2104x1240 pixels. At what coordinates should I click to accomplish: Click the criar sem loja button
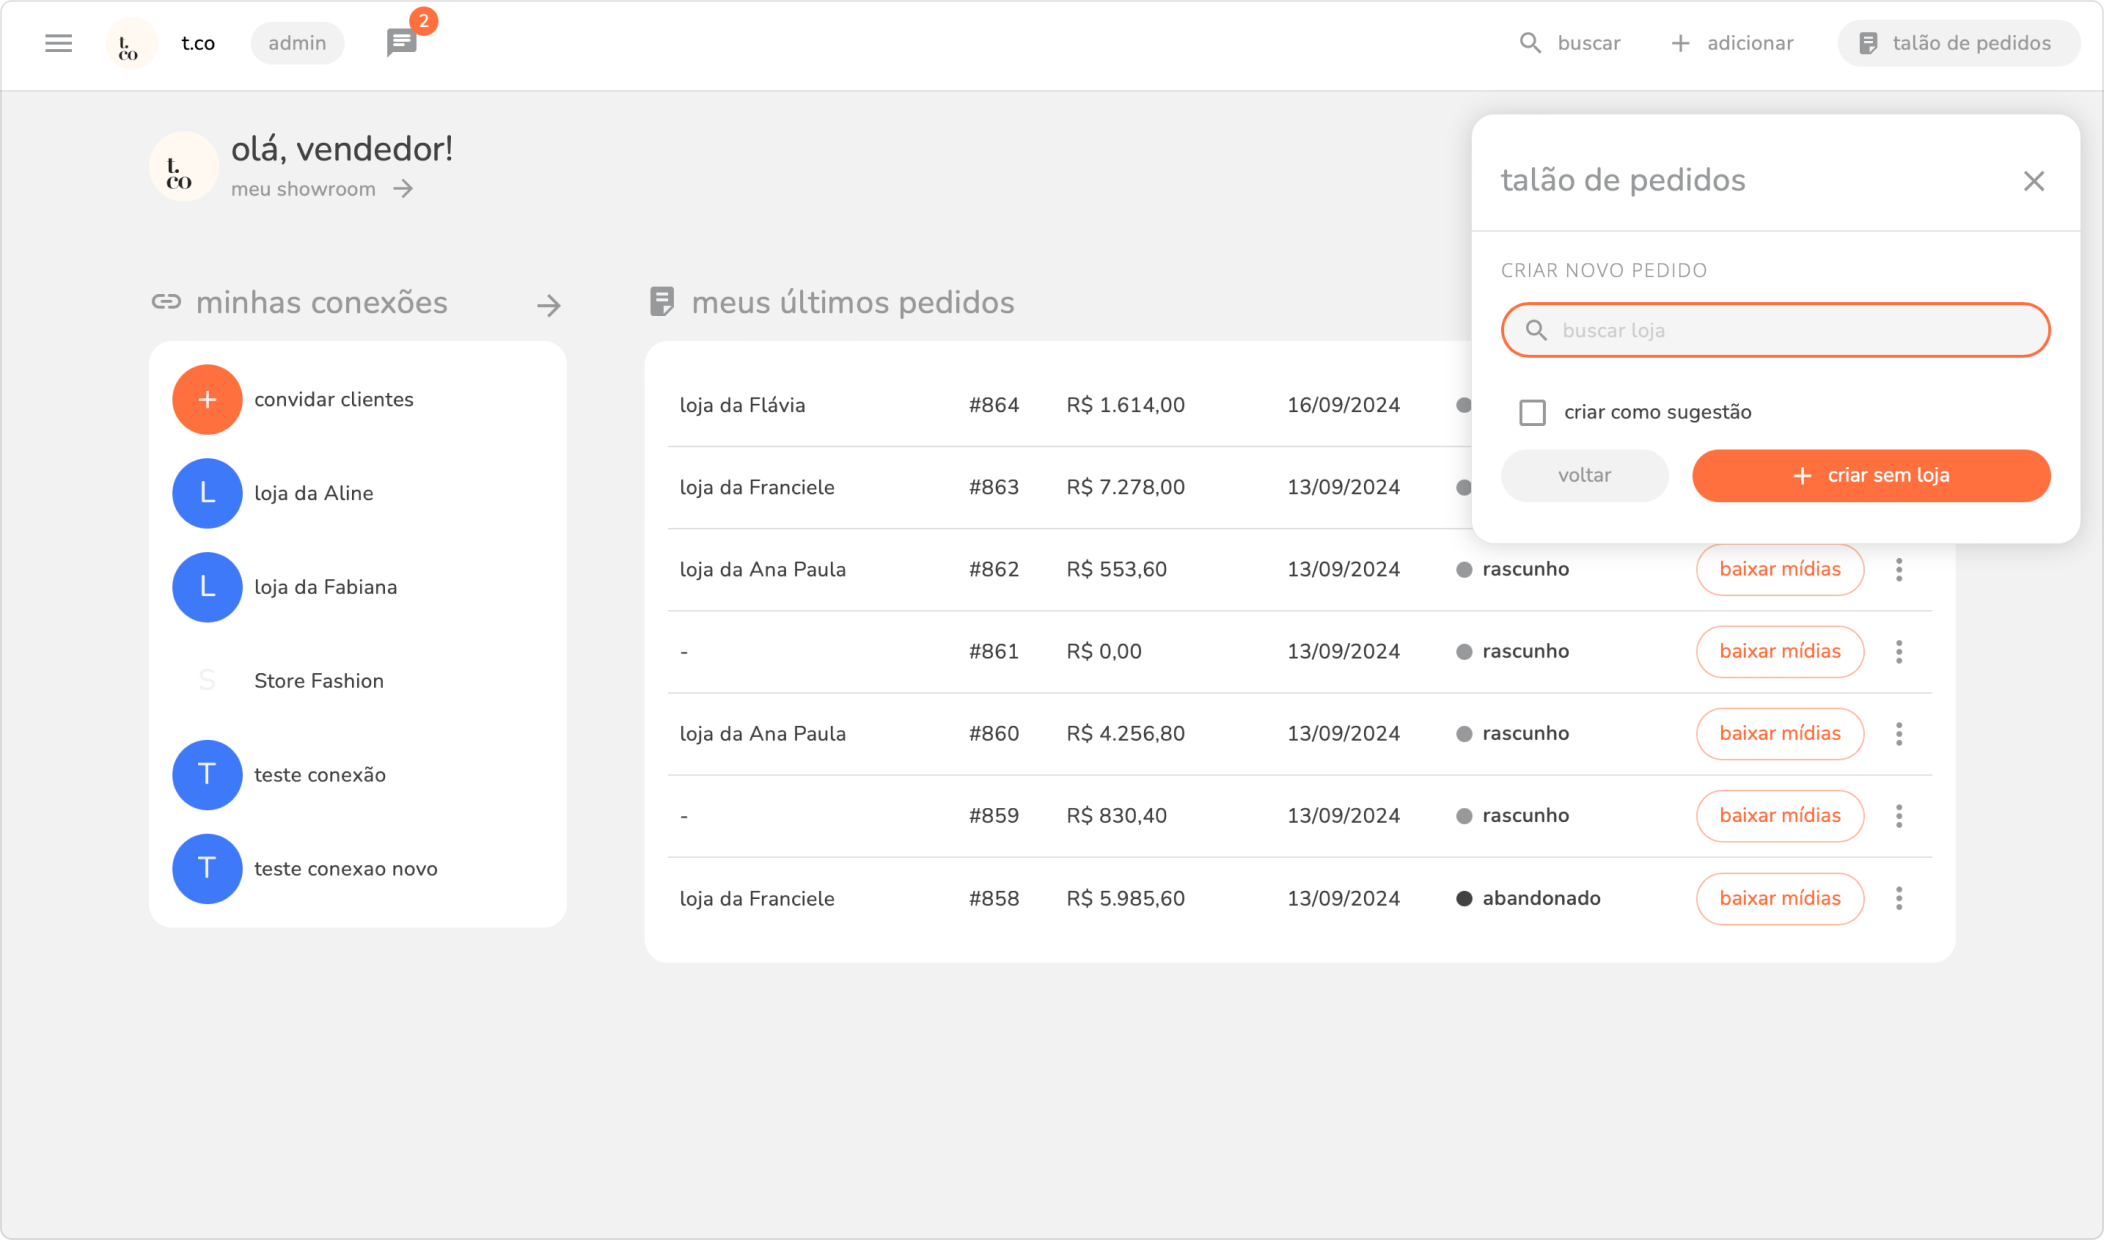click(1870, 476)
